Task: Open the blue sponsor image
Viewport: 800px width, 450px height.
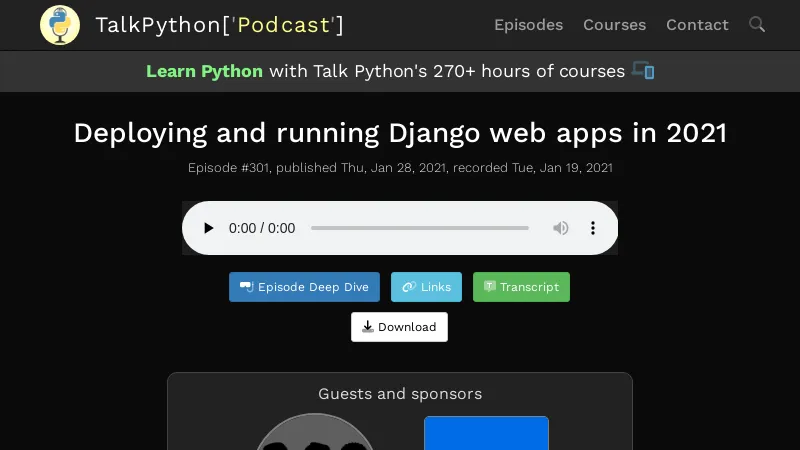Action: coord(486,434)
